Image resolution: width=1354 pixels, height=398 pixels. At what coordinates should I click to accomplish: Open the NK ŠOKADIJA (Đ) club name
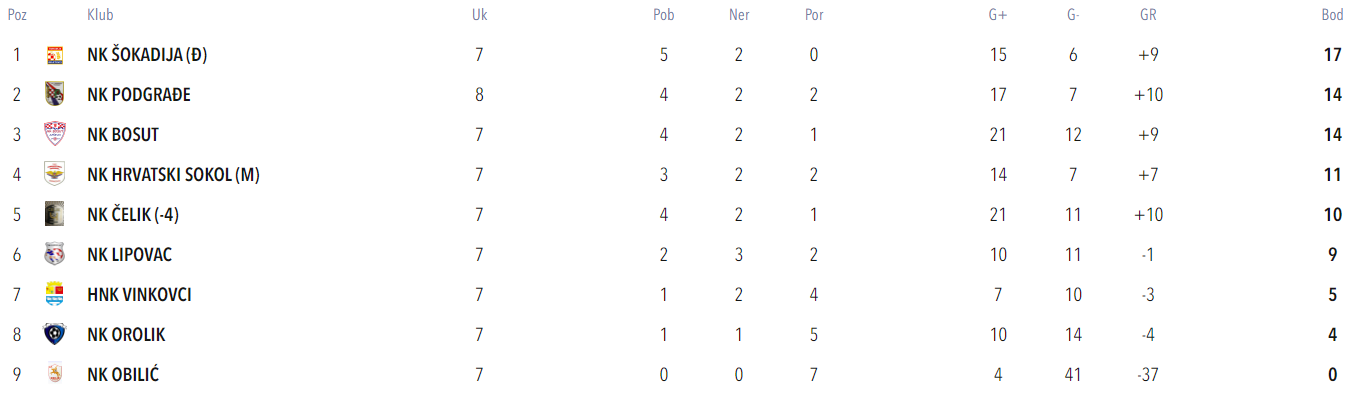coord(147,55)
